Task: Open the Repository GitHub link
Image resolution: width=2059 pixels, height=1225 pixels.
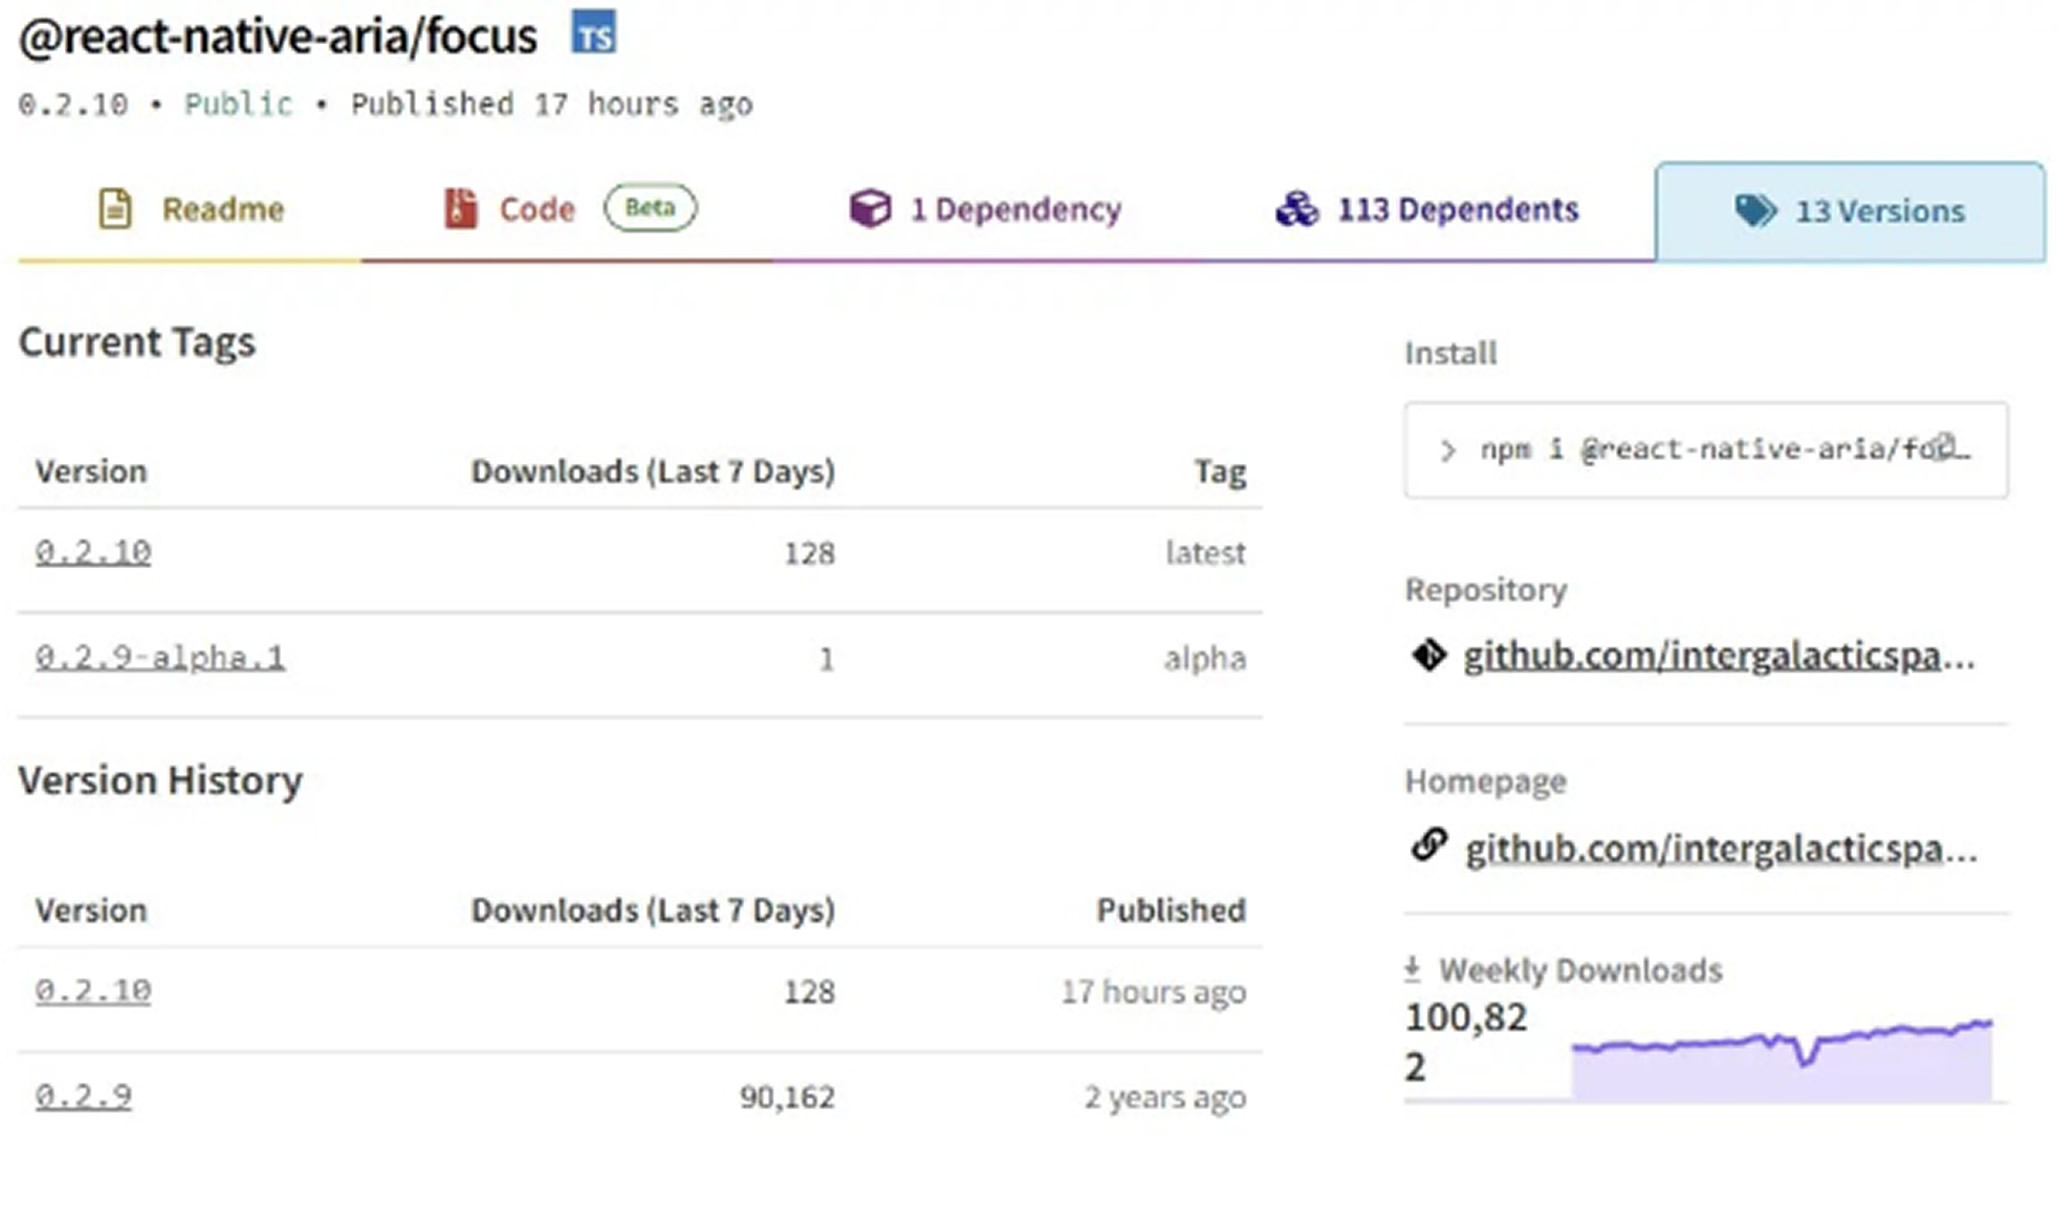Action: pos(1718,657)
